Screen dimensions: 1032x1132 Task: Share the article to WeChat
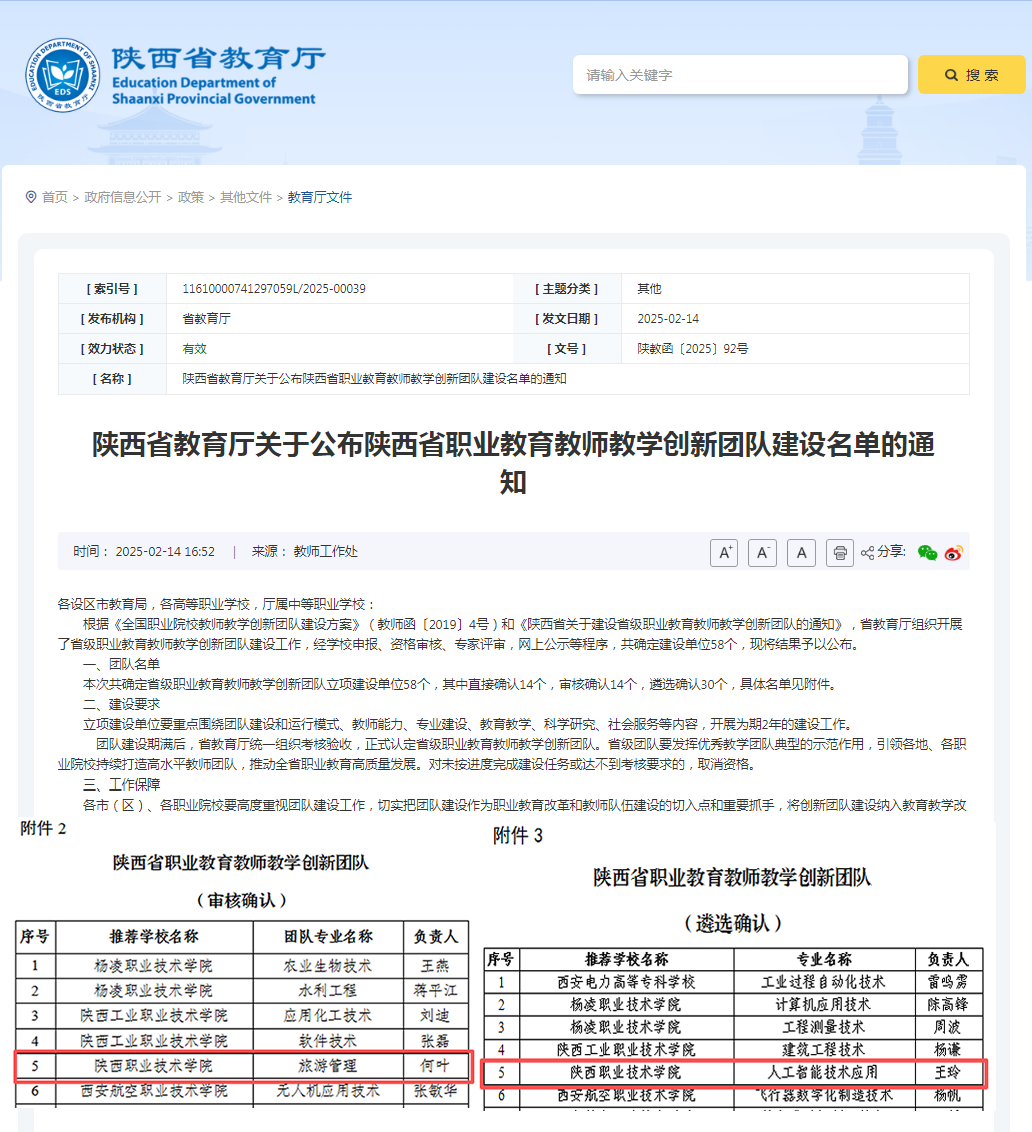927,552
